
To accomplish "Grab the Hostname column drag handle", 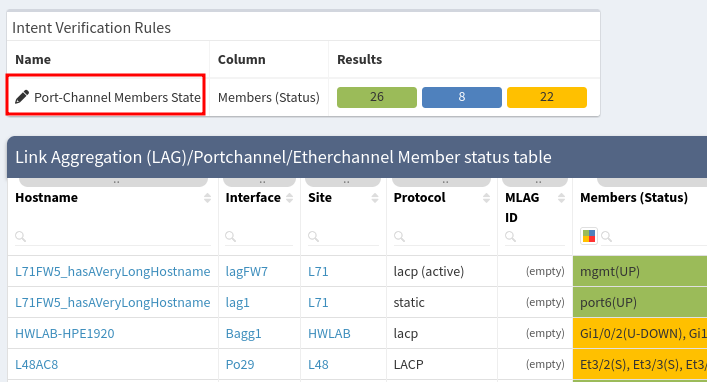I will coord(114,182).
